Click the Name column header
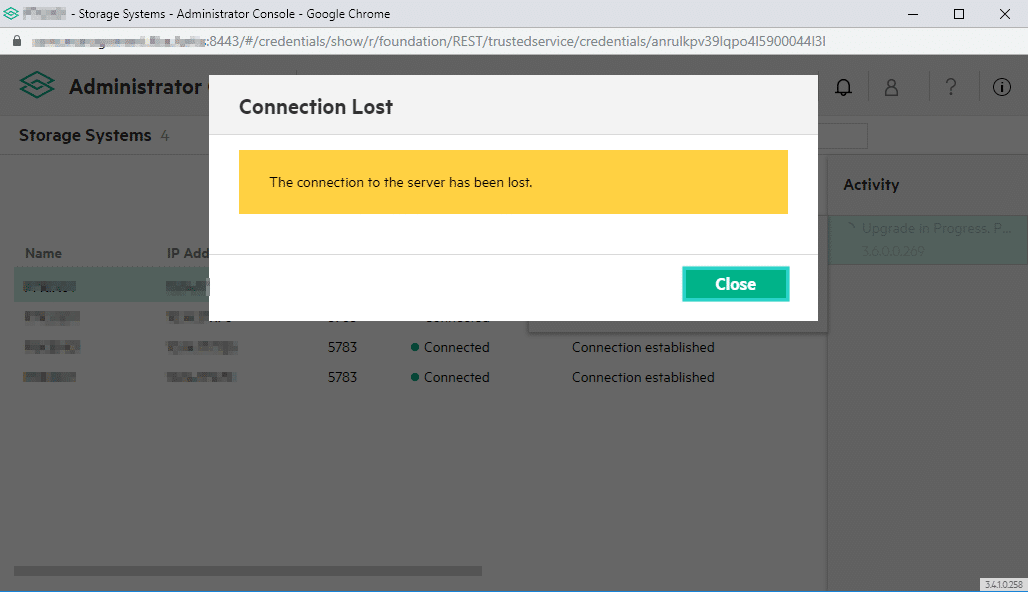 click(x=44, y=253)
